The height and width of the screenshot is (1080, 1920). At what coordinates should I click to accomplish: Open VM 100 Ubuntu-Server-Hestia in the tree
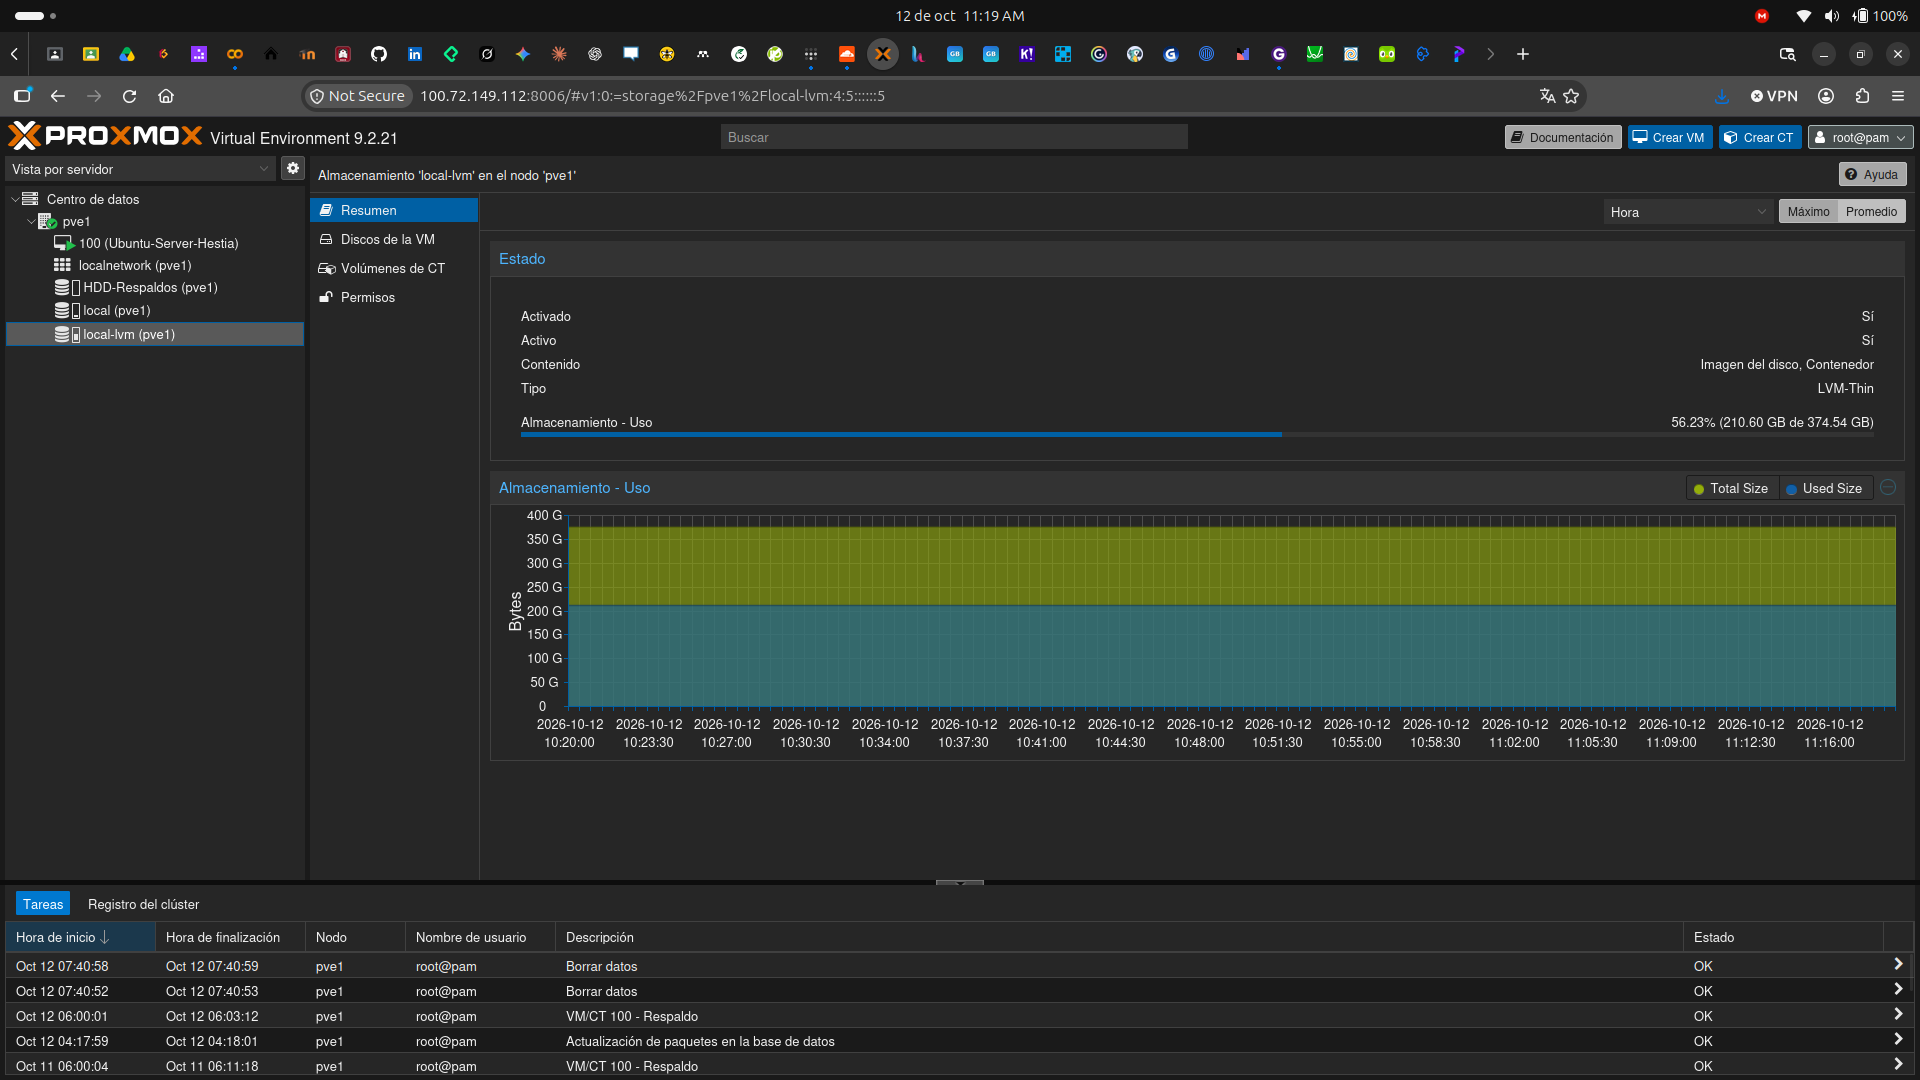158,244
